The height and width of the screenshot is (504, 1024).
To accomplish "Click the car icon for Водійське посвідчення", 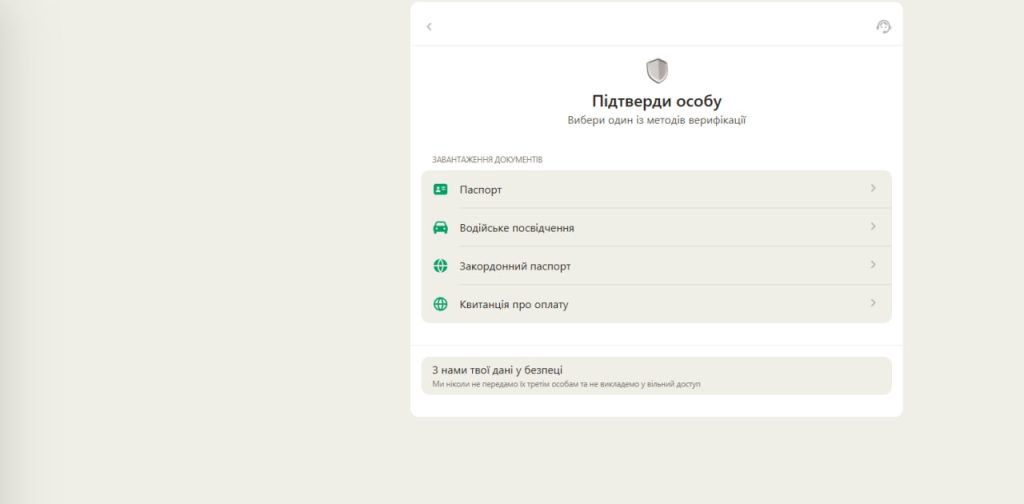I will (440, 227).
